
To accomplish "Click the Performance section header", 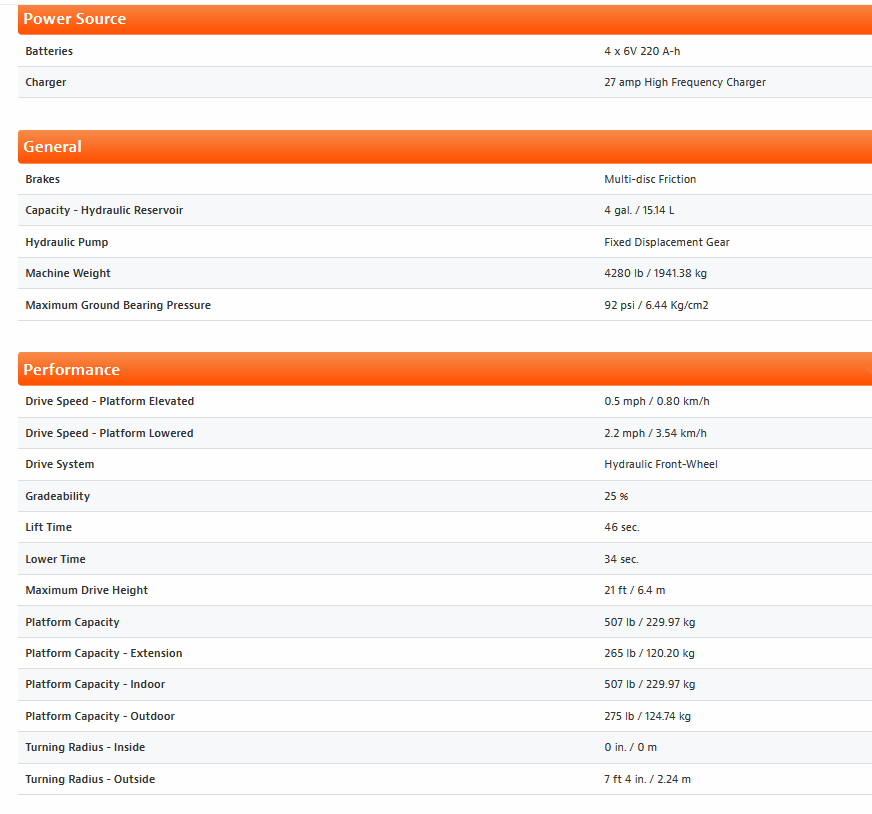I will click(72, 370).
